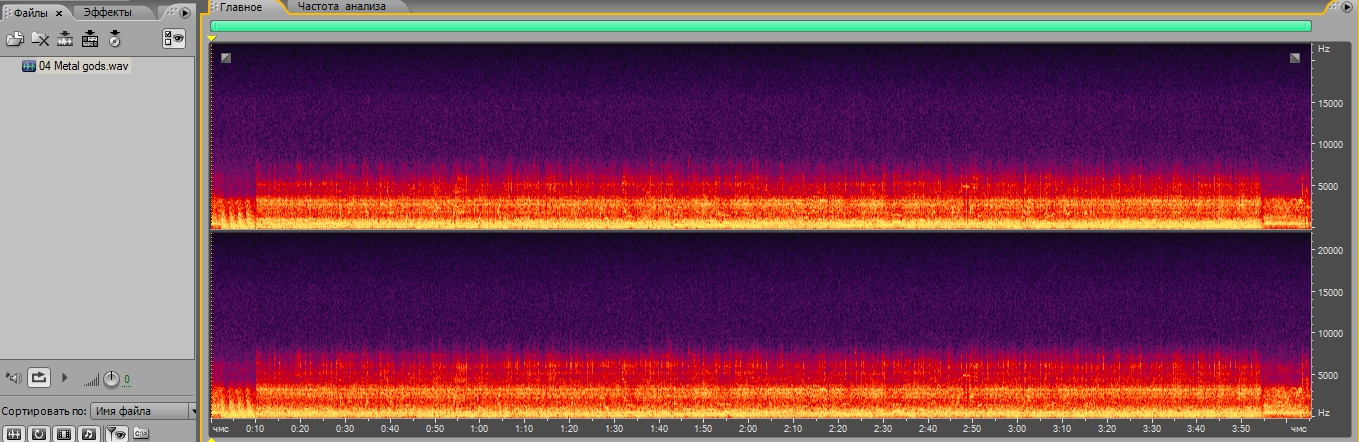
Task: Click waveform icon beside 04 Metal gods.wav
Action: click(x=29, y=66)
